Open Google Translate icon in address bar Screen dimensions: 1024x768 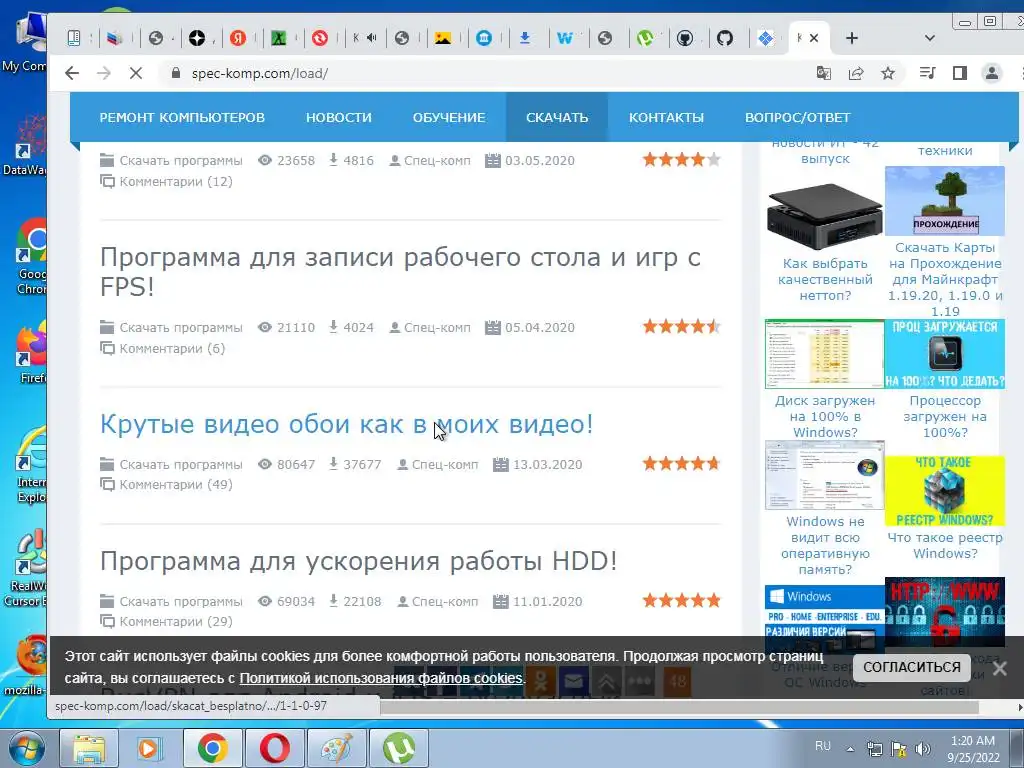pos(824,73)
